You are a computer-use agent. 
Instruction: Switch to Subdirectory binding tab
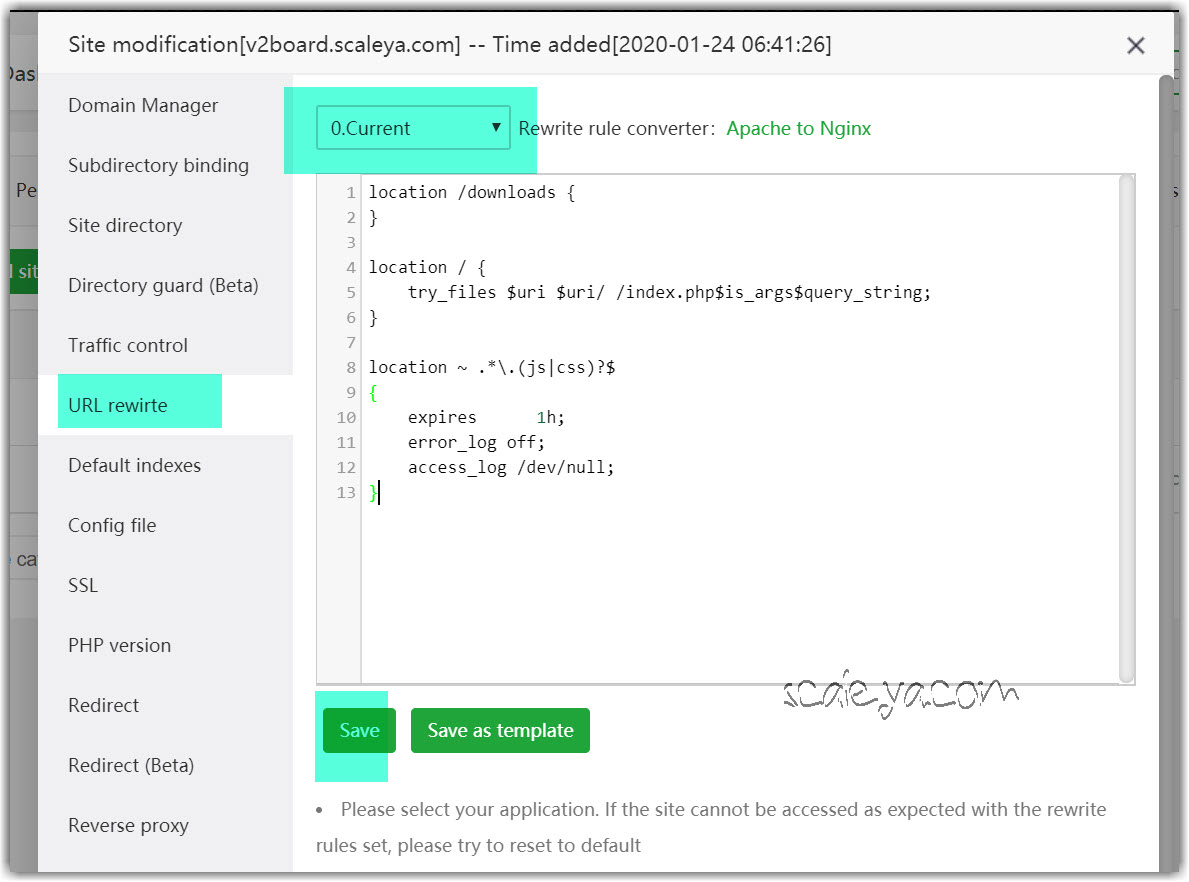click(x=158, y=165)
